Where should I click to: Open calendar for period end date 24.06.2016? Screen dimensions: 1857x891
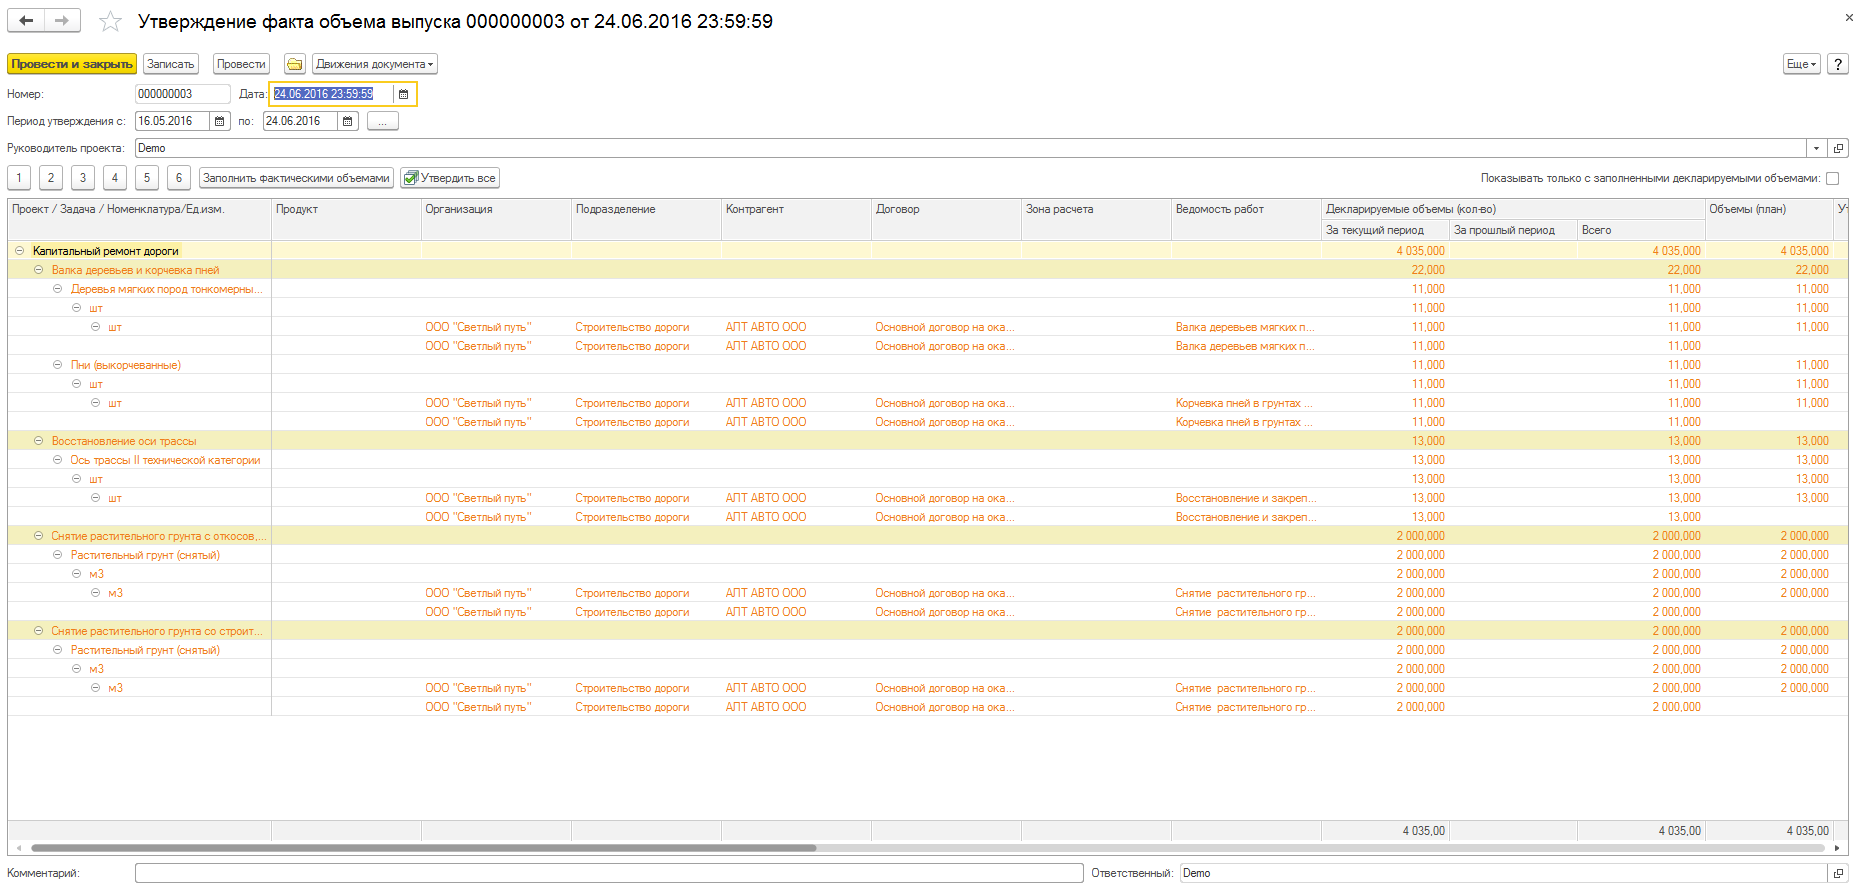(348, 121)
